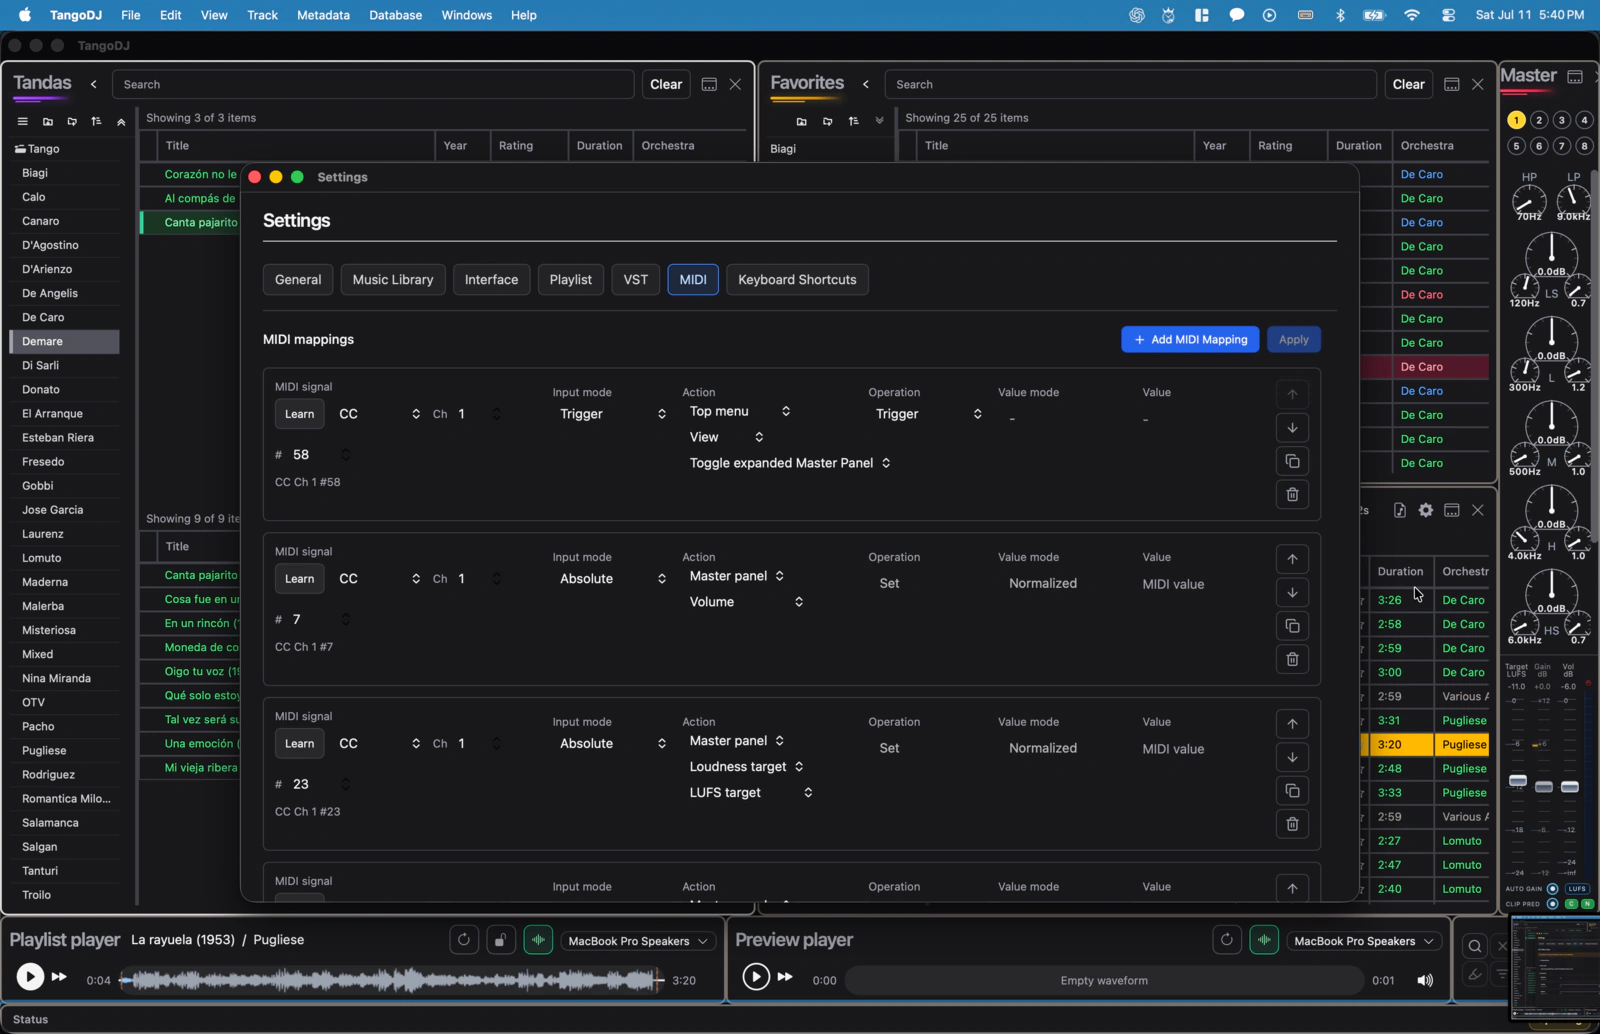This screenshot has width=1600, height=1034.
Task: Switch to the Keyboard Shortcuts tab
Action: click(797, 280)
